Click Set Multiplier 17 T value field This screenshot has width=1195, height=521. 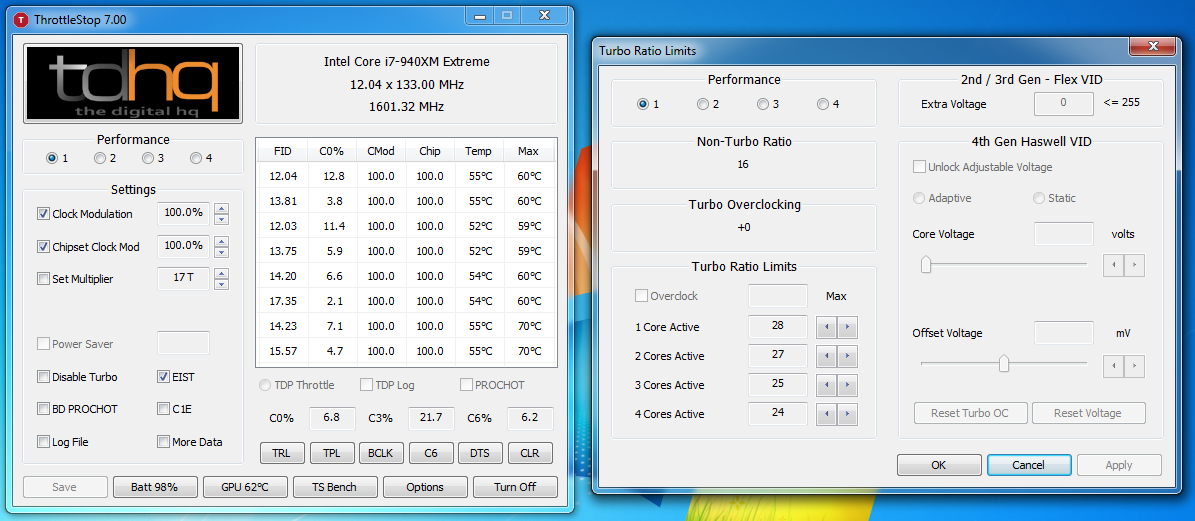[183, 279]
